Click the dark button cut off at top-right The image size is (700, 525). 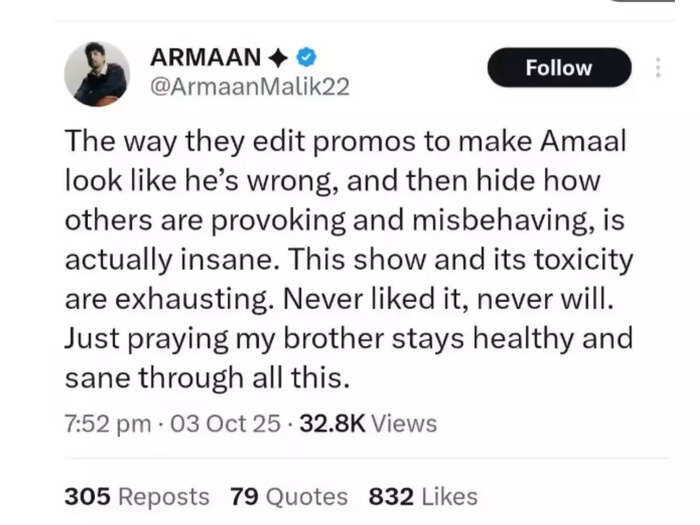(x=642, y=1)
